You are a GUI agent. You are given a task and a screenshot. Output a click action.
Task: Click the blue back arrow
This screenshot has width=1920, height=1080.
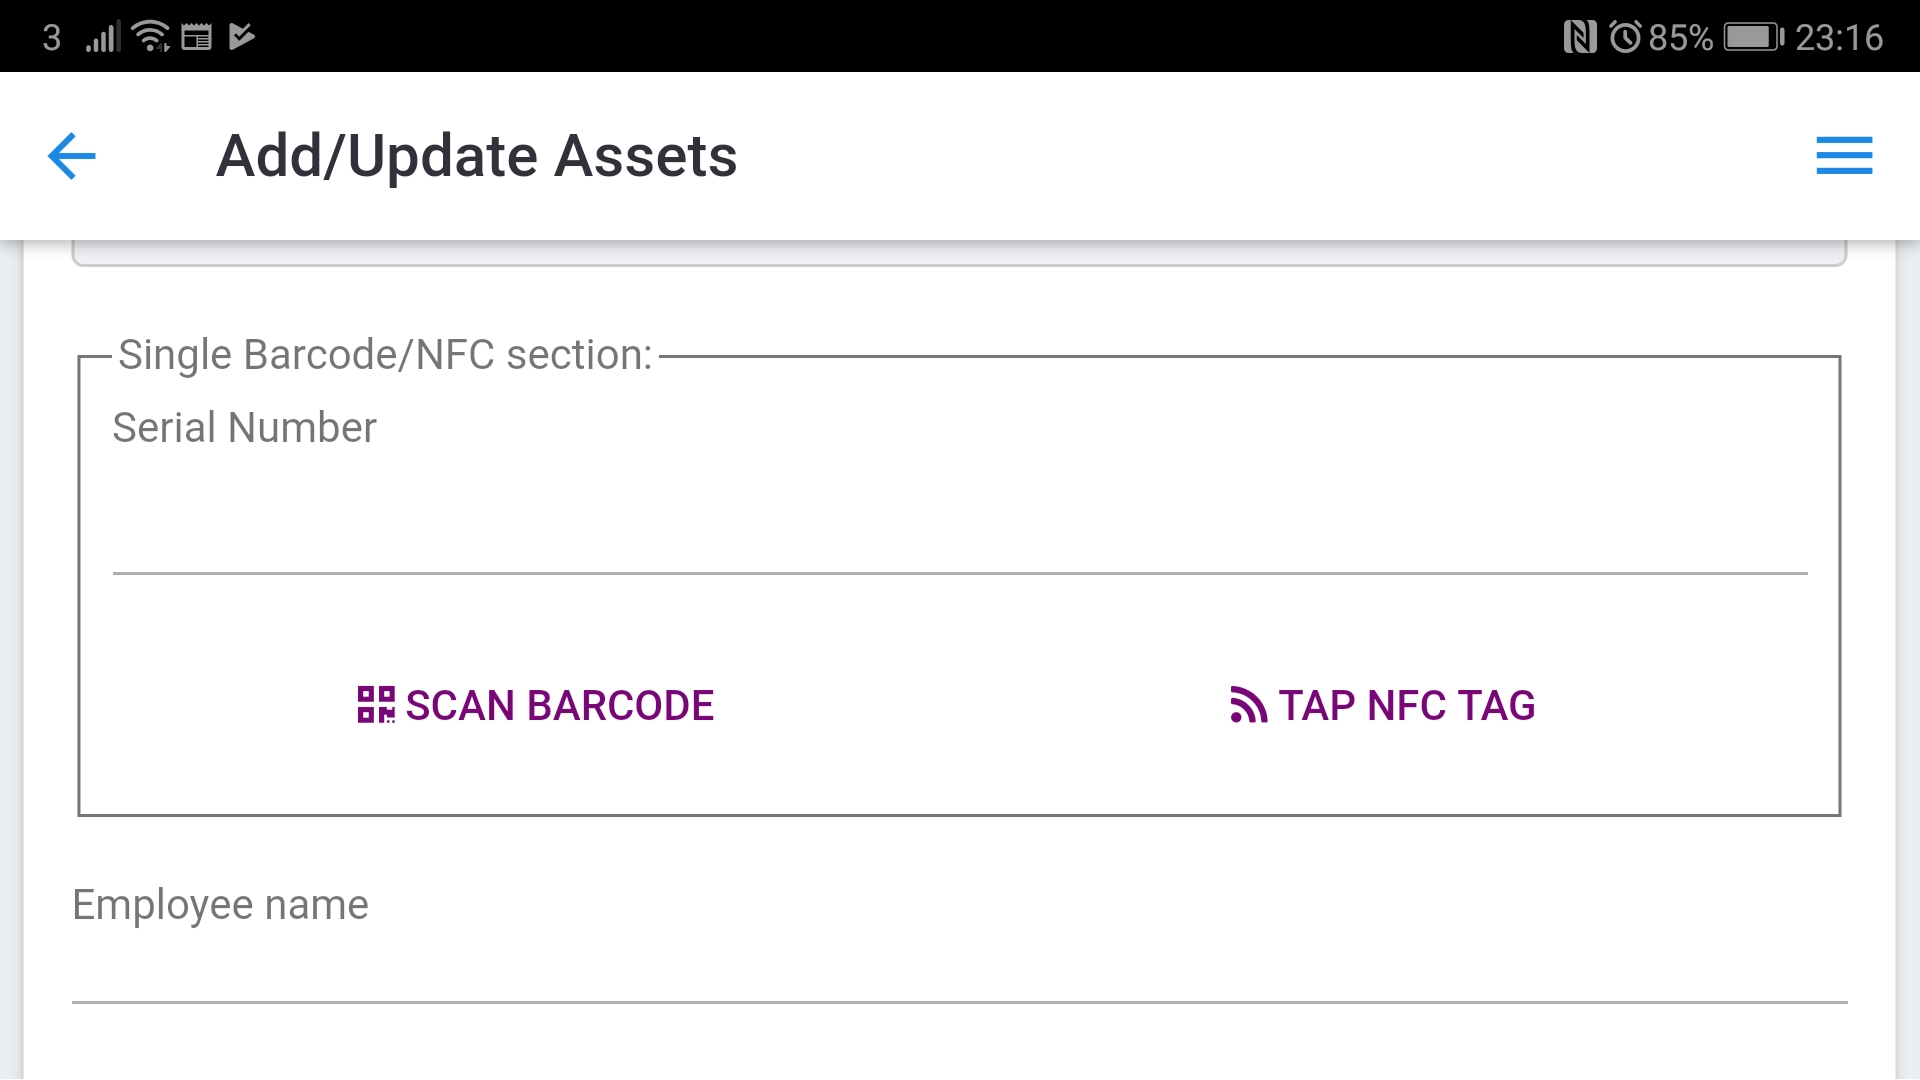click(71, 156)
